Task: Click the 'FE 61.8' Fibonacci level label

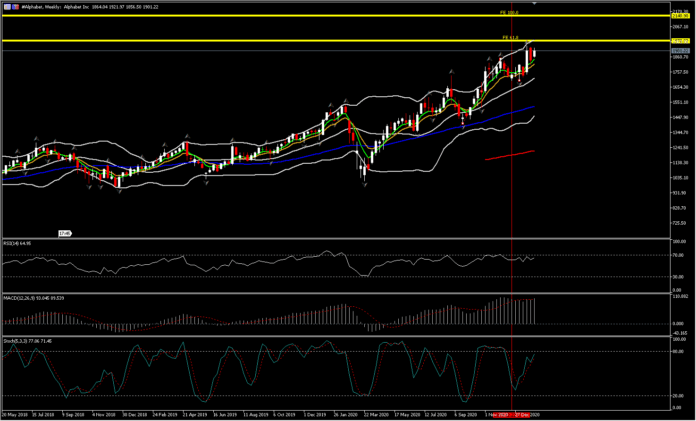Action: point(510,37)
